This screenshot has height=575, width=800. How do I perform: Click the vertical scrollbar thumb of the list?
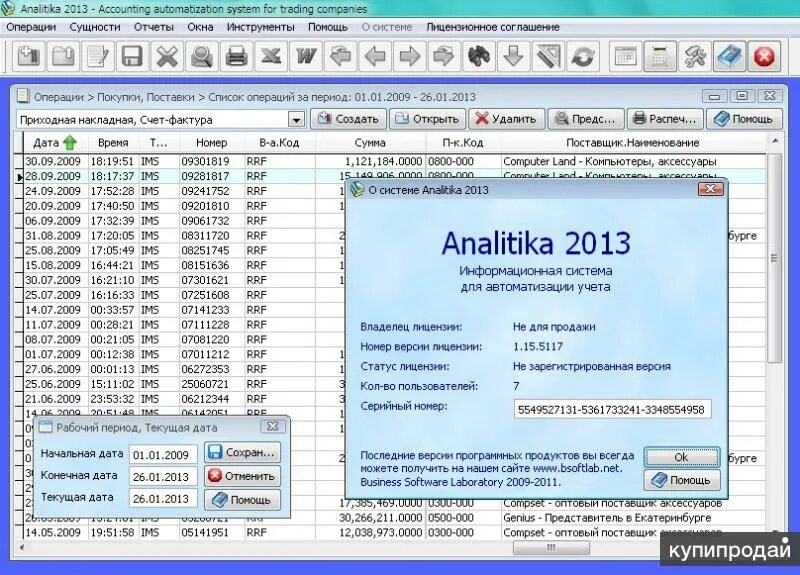tap(774, 258)
